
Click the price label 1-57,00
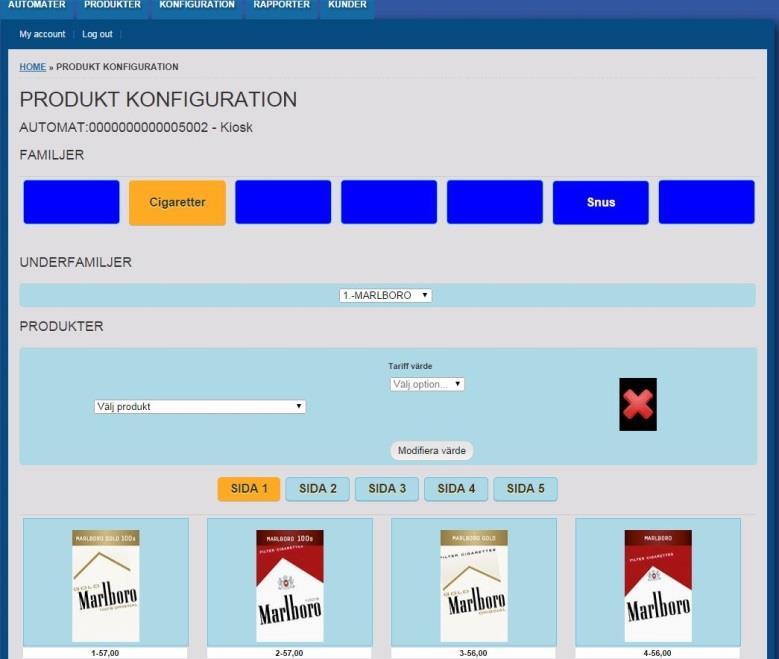[x=105, y=653]
